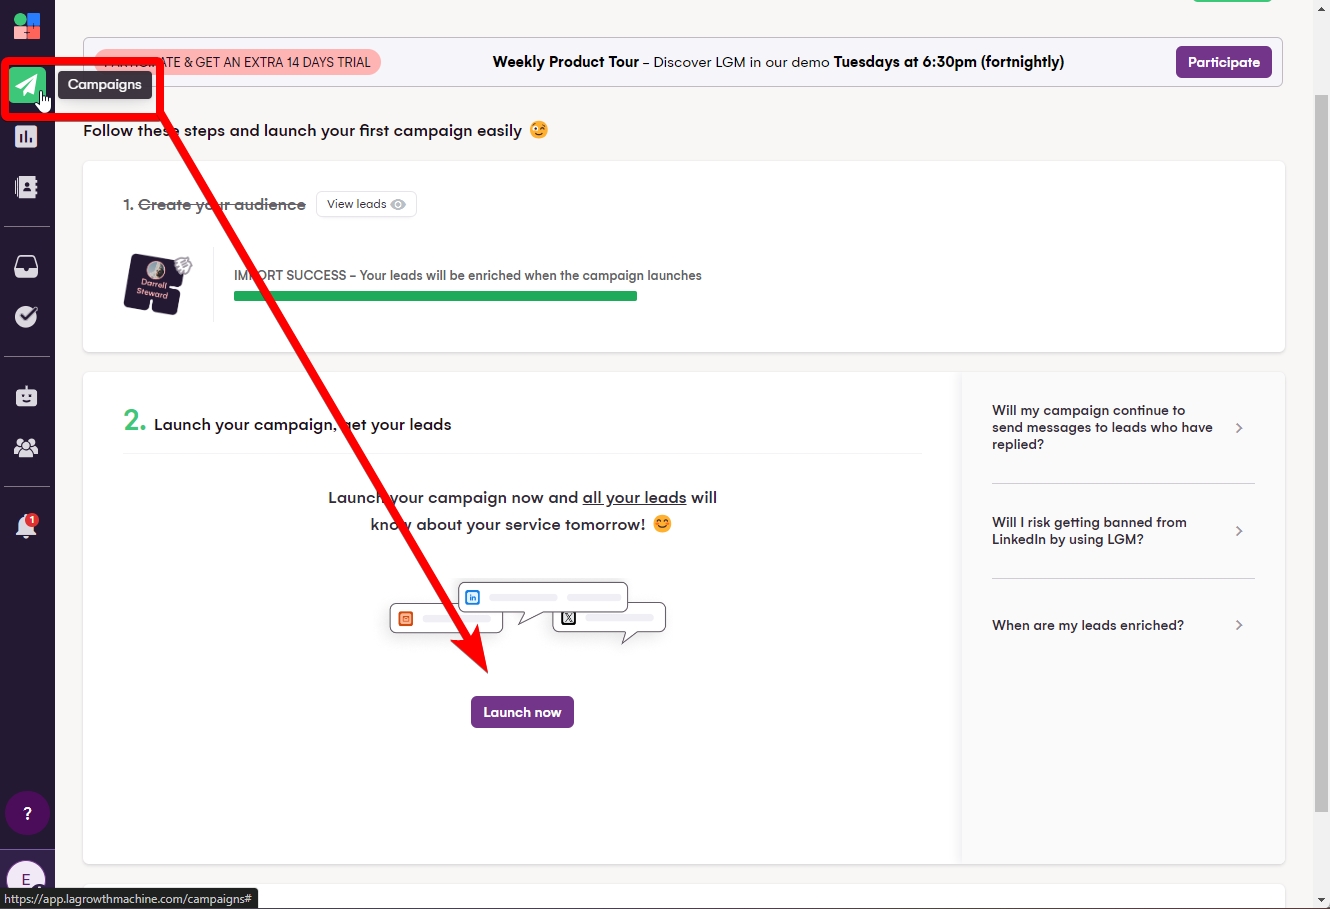Open the notifications bell
The width and height of the screenshot is (1330, 909).
coord(27,527)
